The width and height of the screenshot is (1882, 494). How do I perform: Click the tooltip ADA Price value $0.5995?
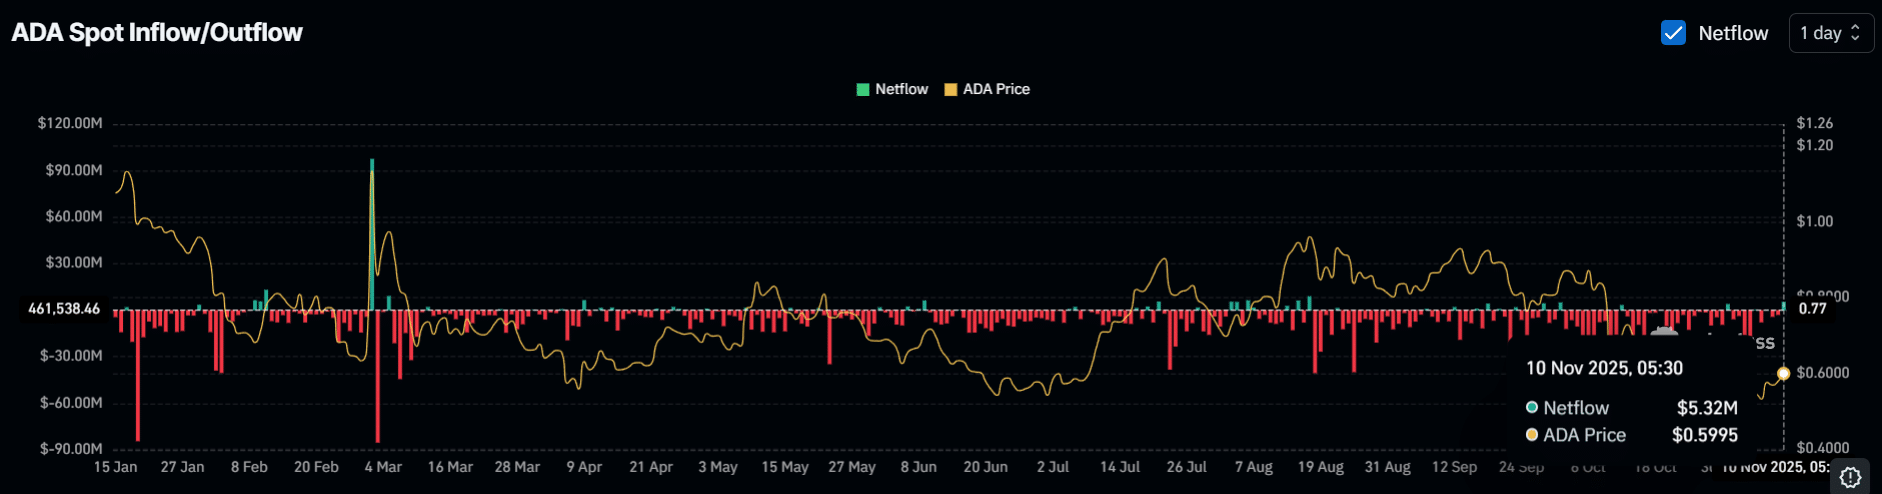pyautogui.click(x=1705, y=435)
